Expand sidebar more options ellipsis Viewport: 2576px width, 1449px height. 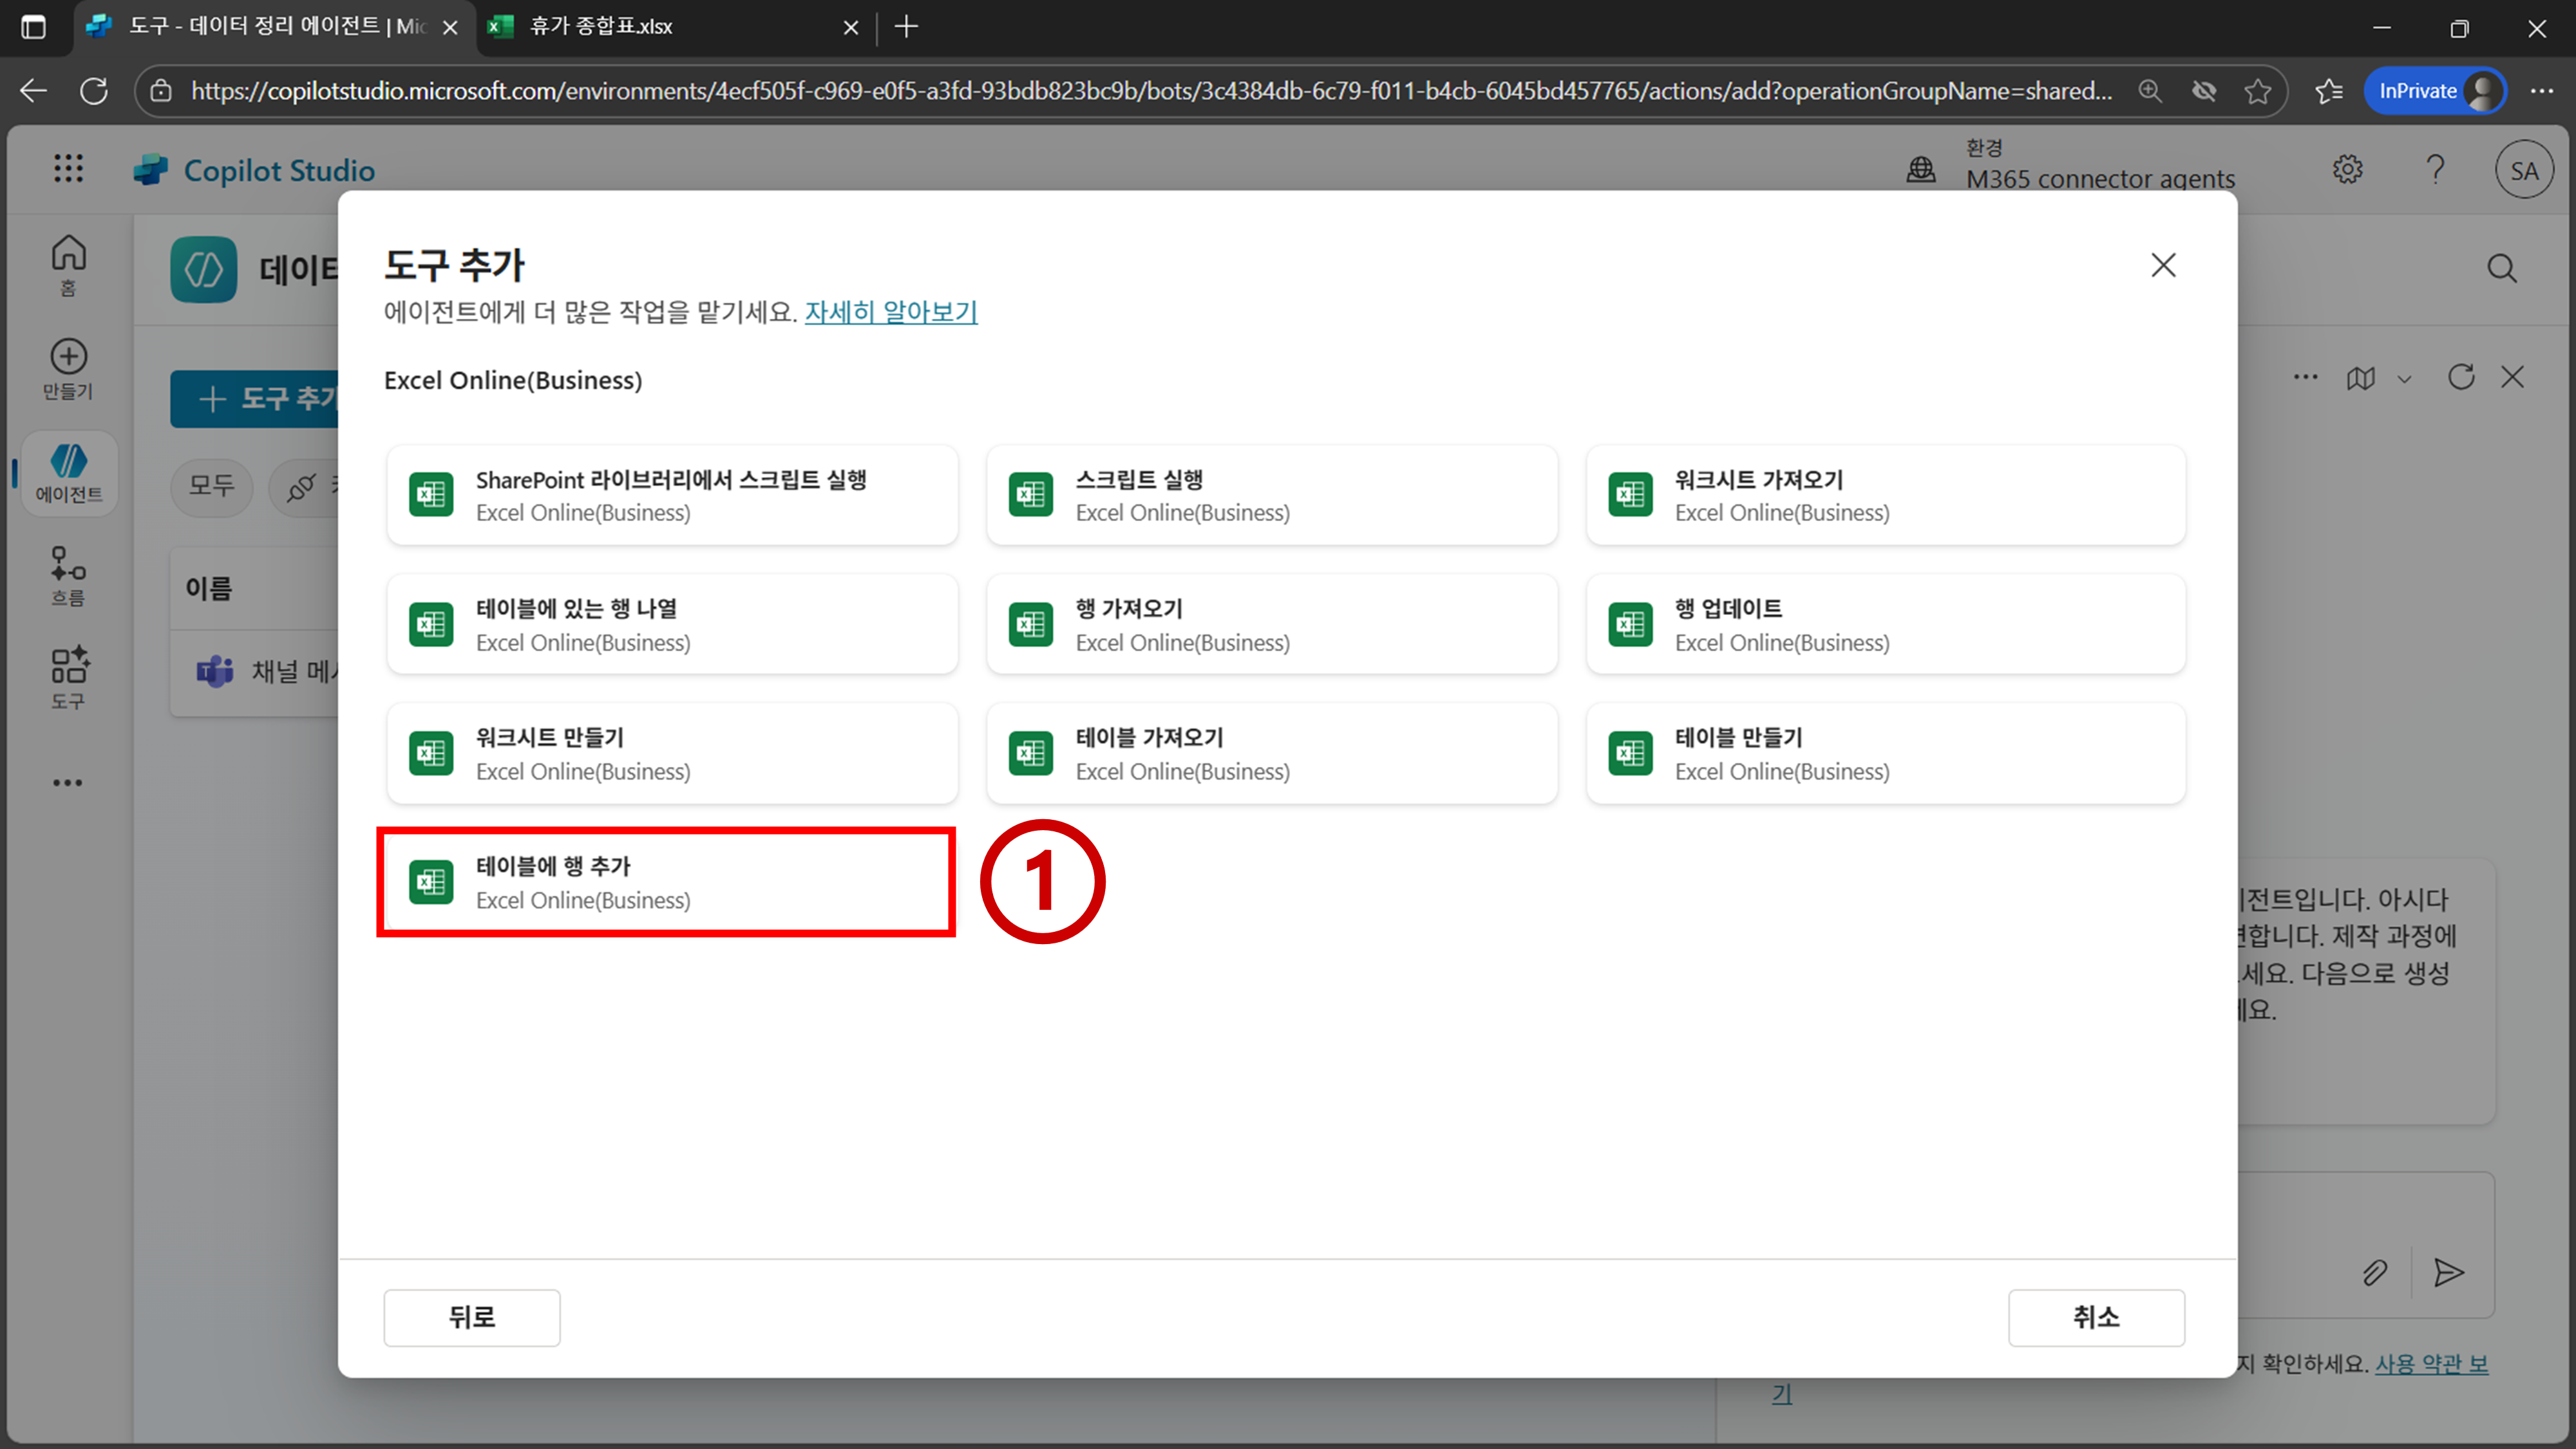click(x=68, y=782)
